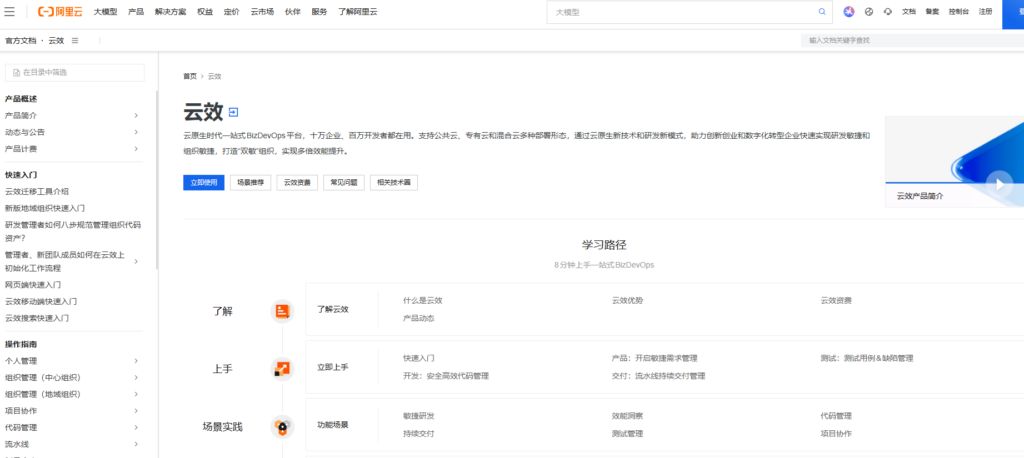Click the orange 了解 step icon

pyautogui.click(x=282, y=311)
